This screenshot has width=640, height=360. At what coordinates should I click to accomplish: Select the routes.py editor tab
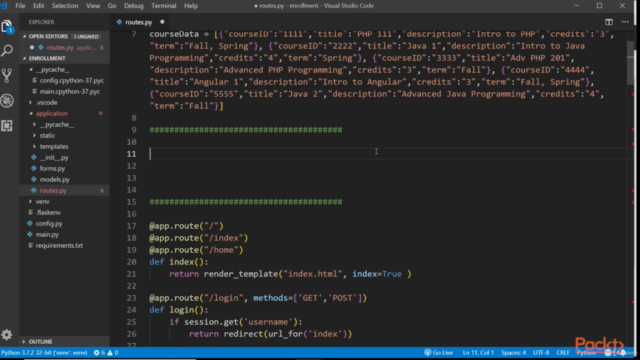pos(140,22)
